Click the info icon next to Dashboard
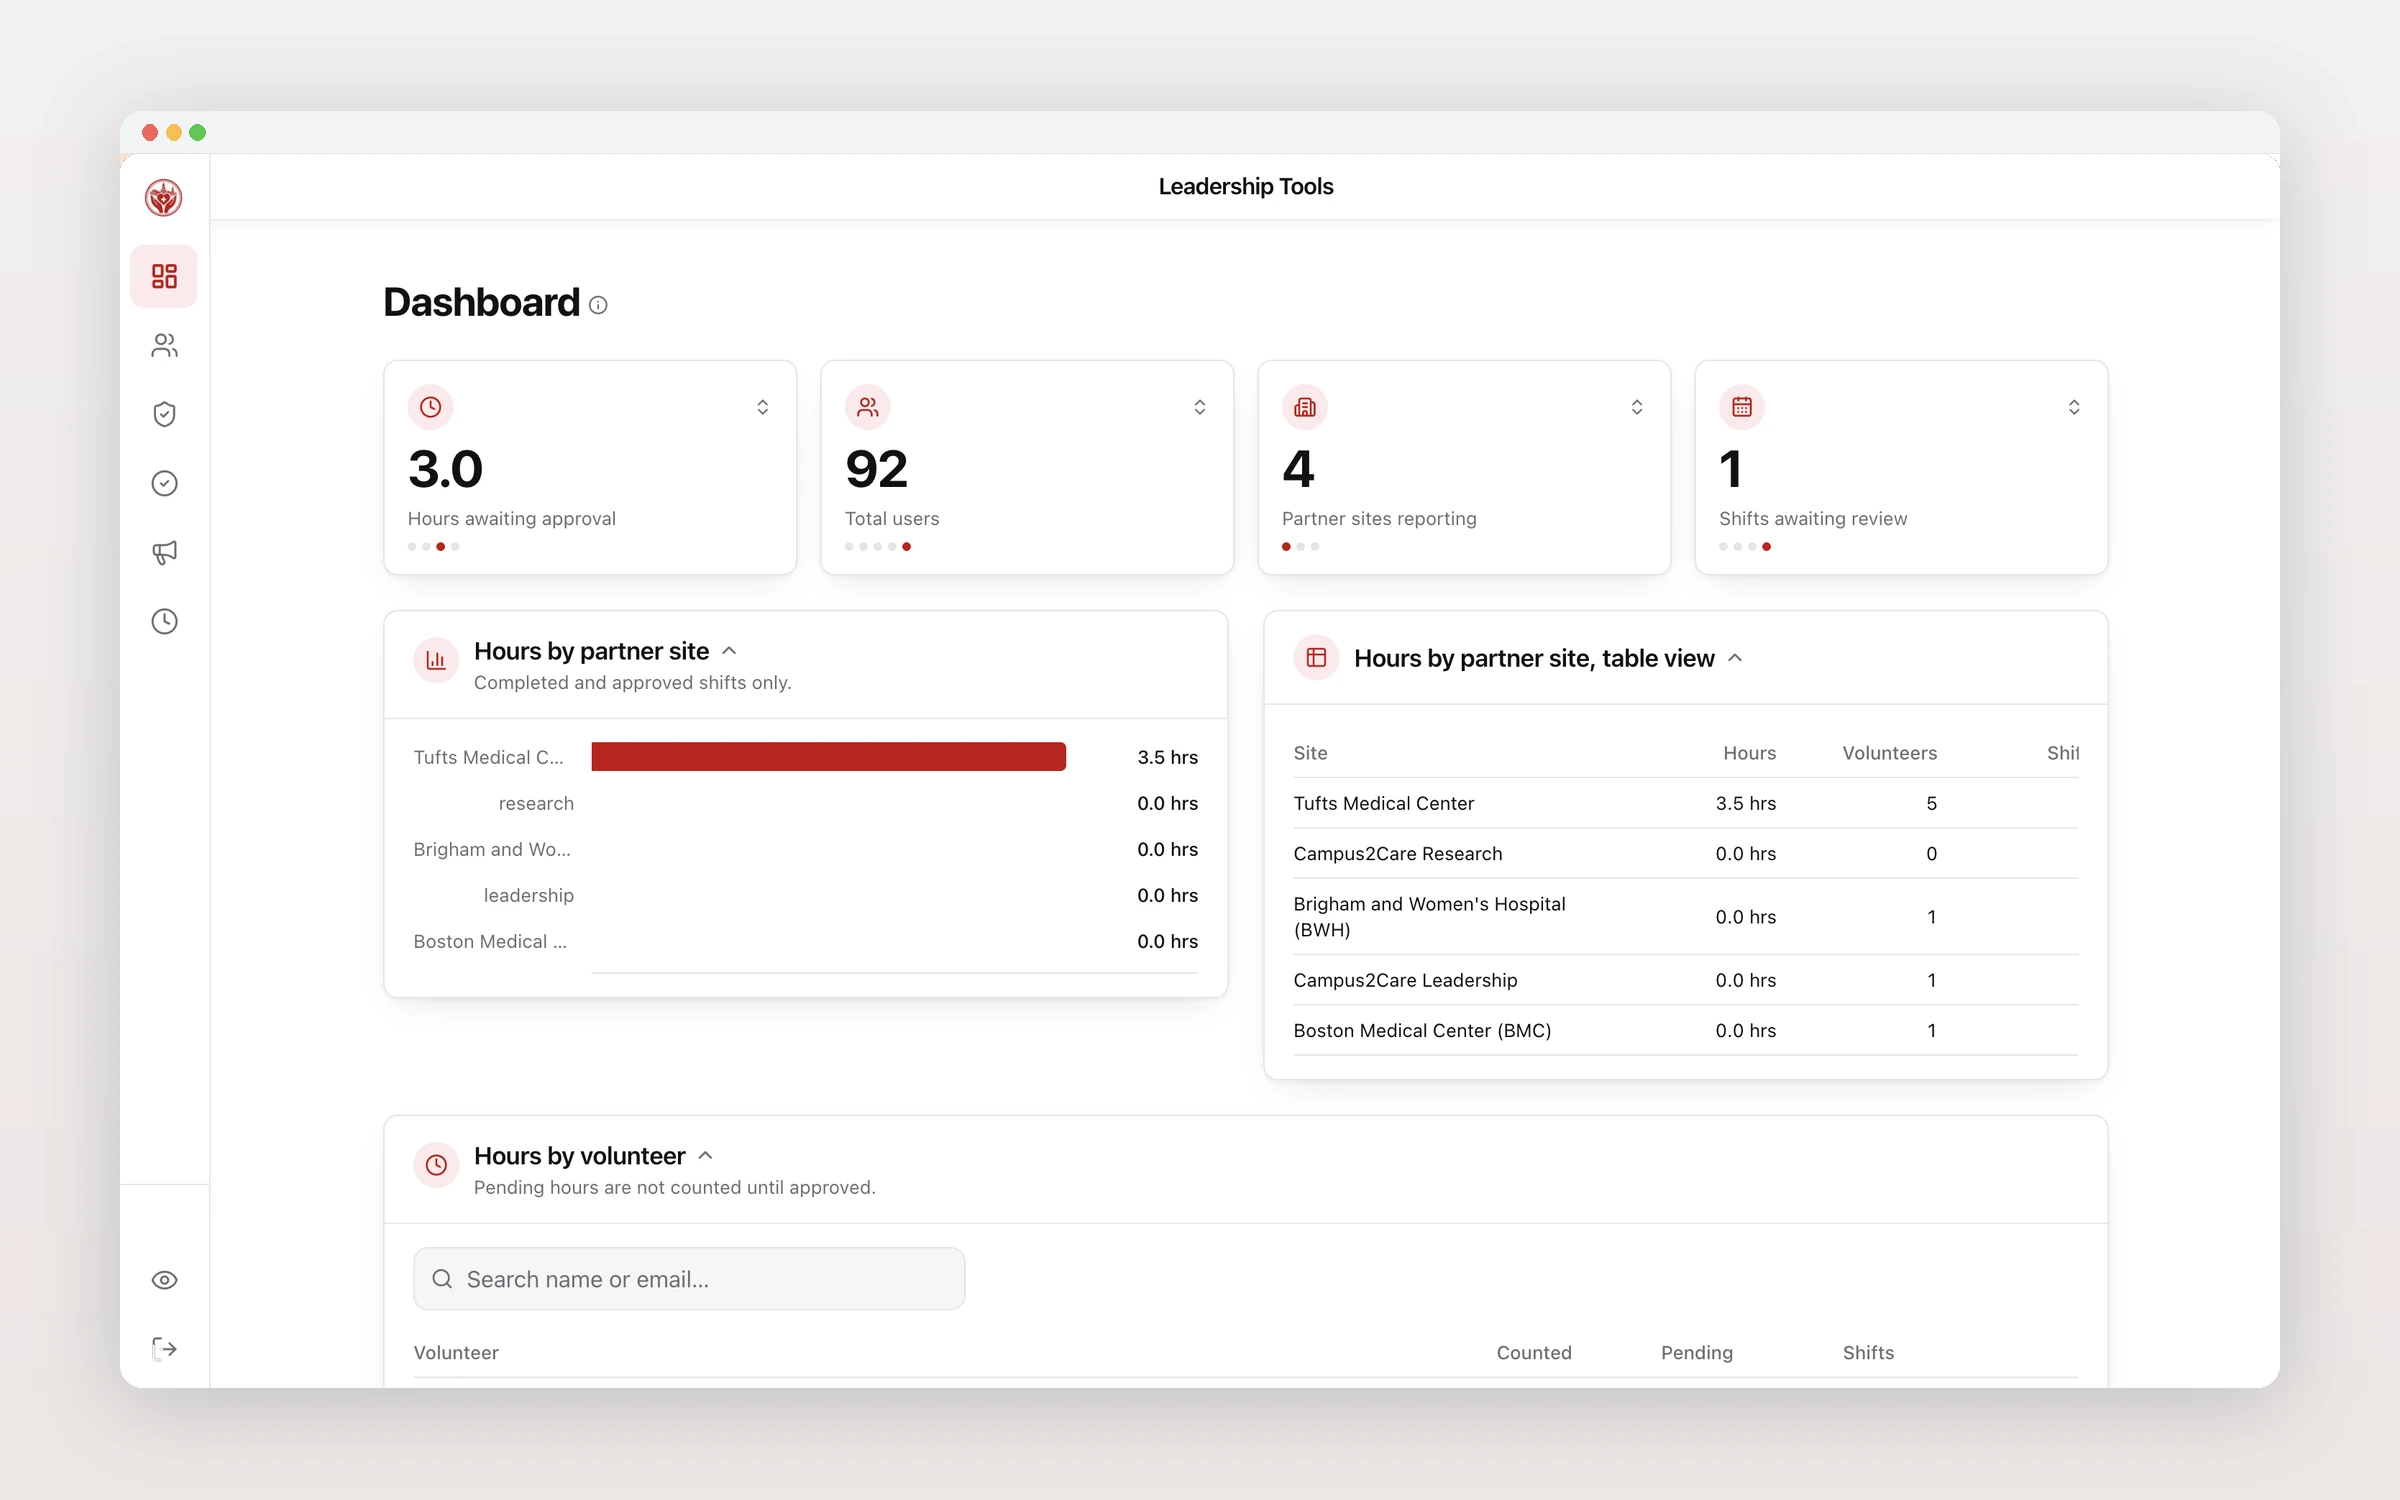The image size is (2400, 1500). click(598, 305)
